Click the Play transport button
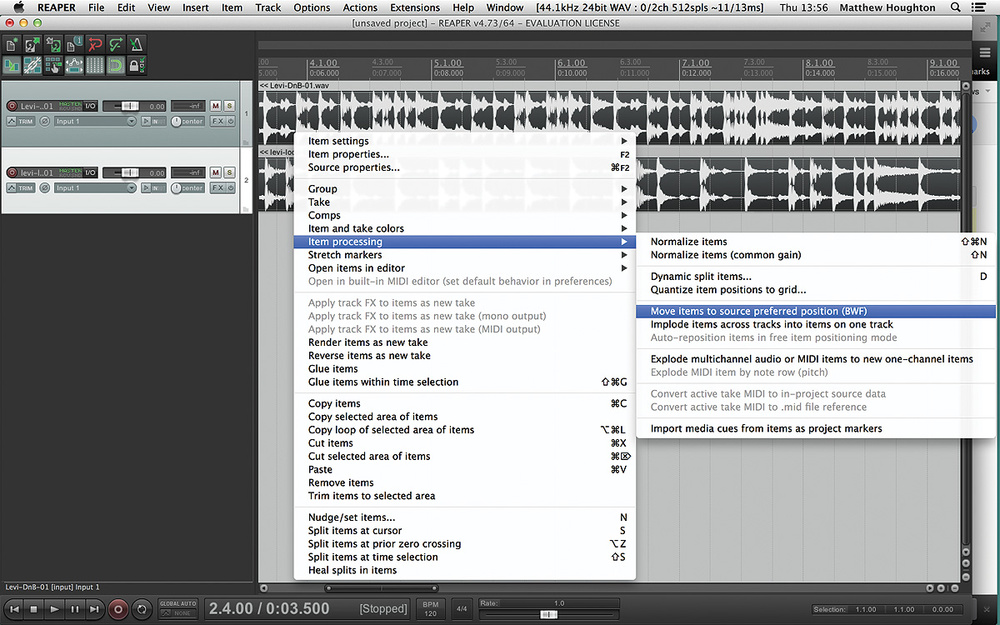Viewport: 1000px width, 625px height. (x=54, y=610)
